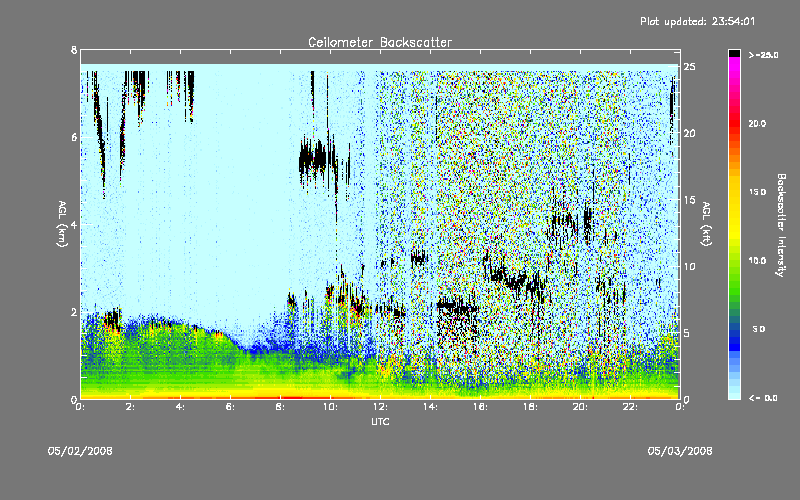Click the colorbar value '5.0'
The image size is (800, 500).
[758, 329]
